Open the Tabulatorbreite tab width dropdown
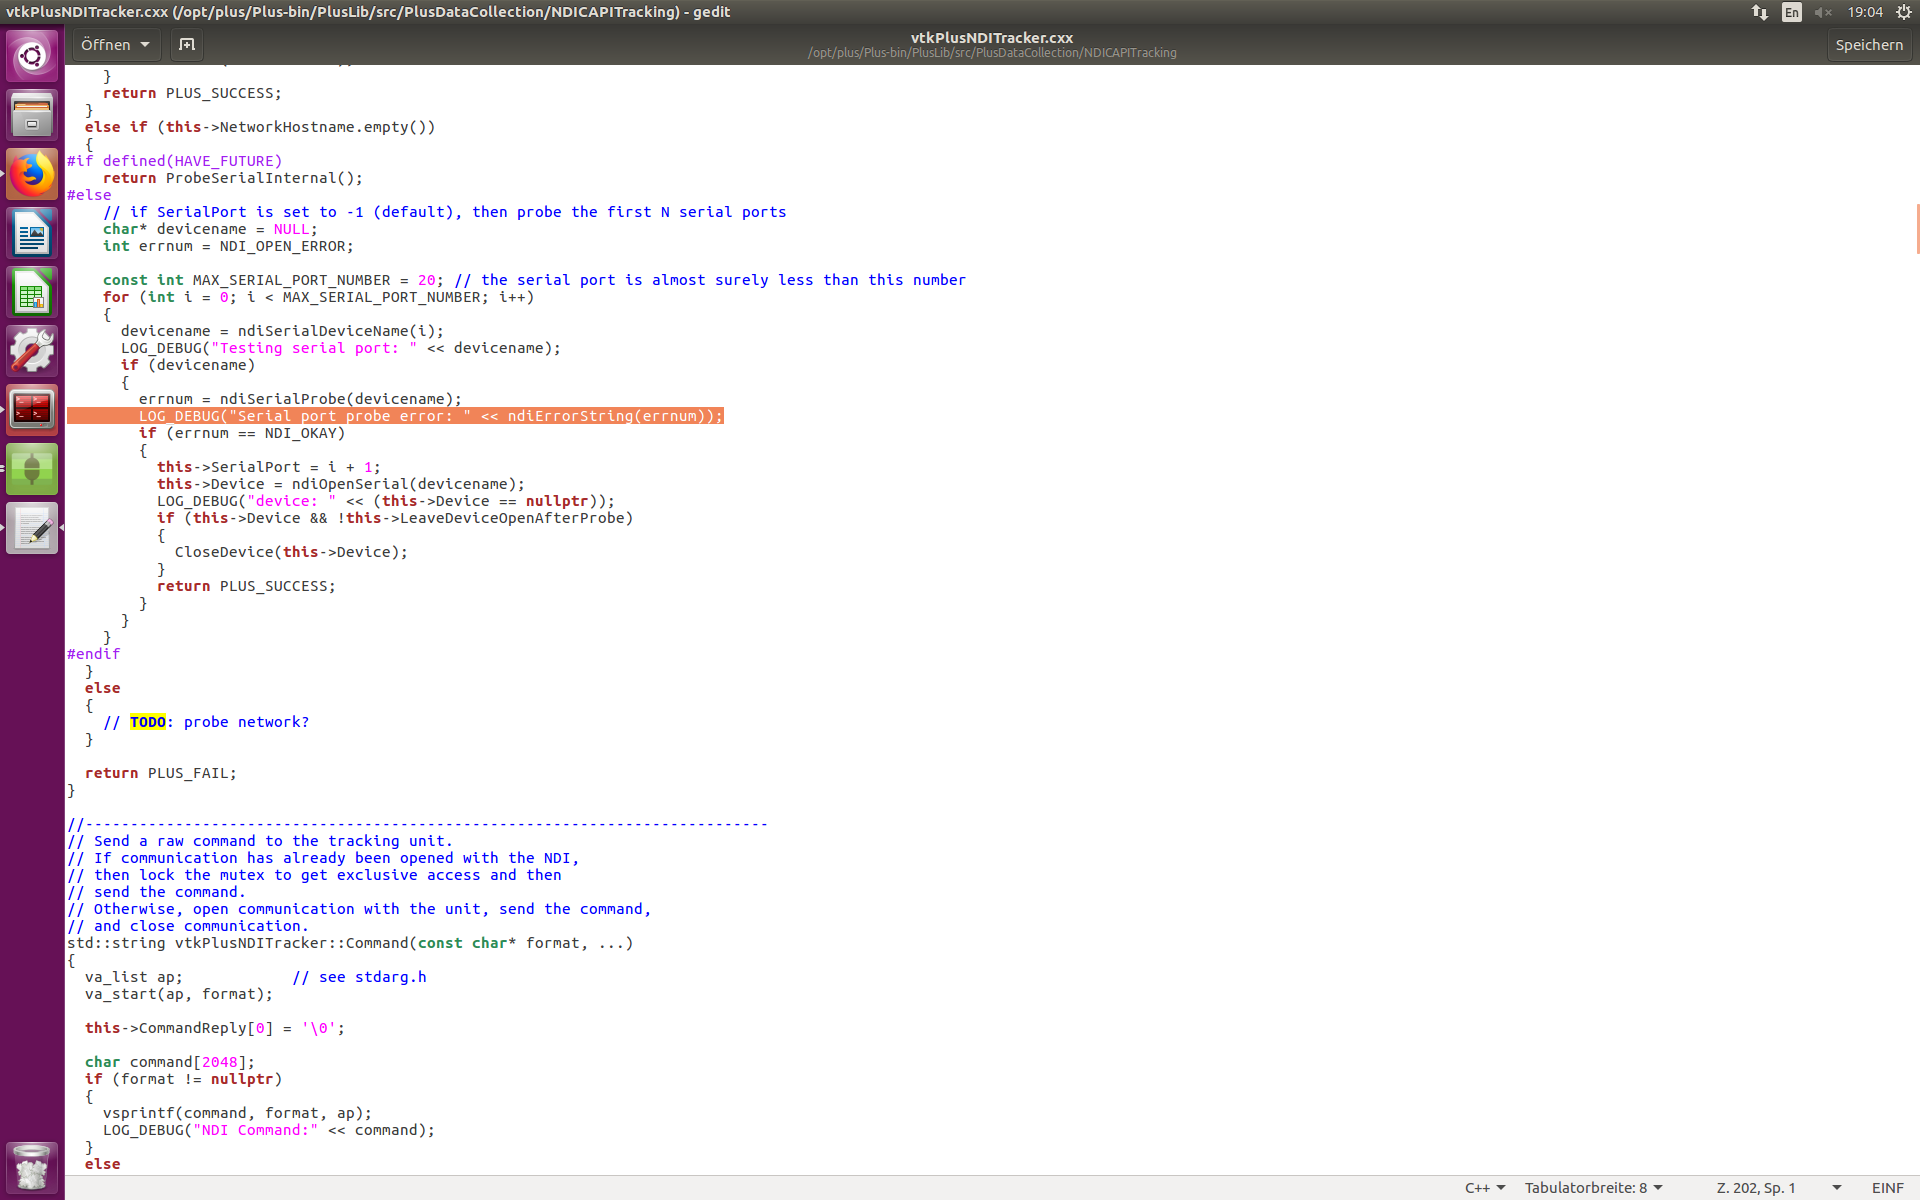Image resolution: width=1920 pixels, height=1200 pixels. (x=1593, y=1188)
